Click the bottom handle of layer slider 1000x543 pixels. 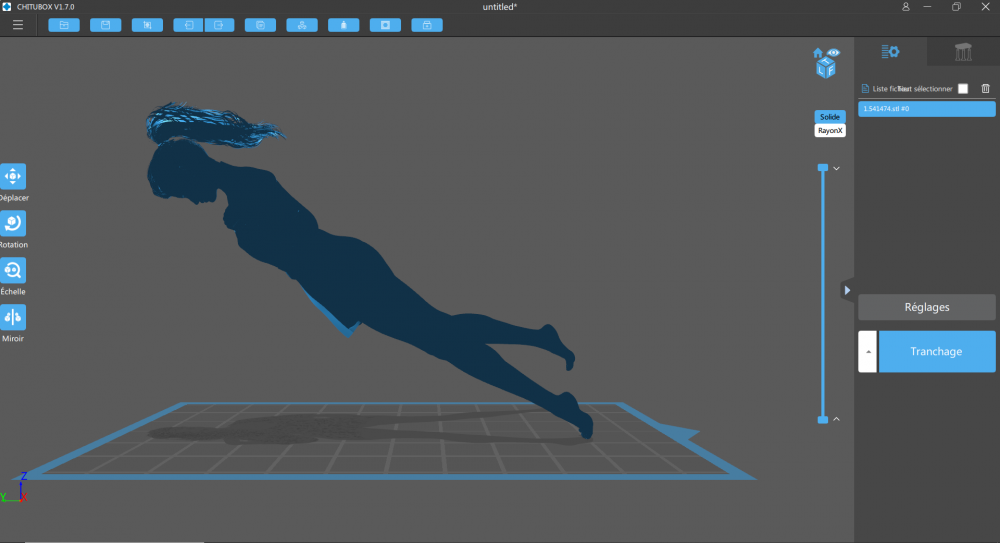click(x=823, y=420)
